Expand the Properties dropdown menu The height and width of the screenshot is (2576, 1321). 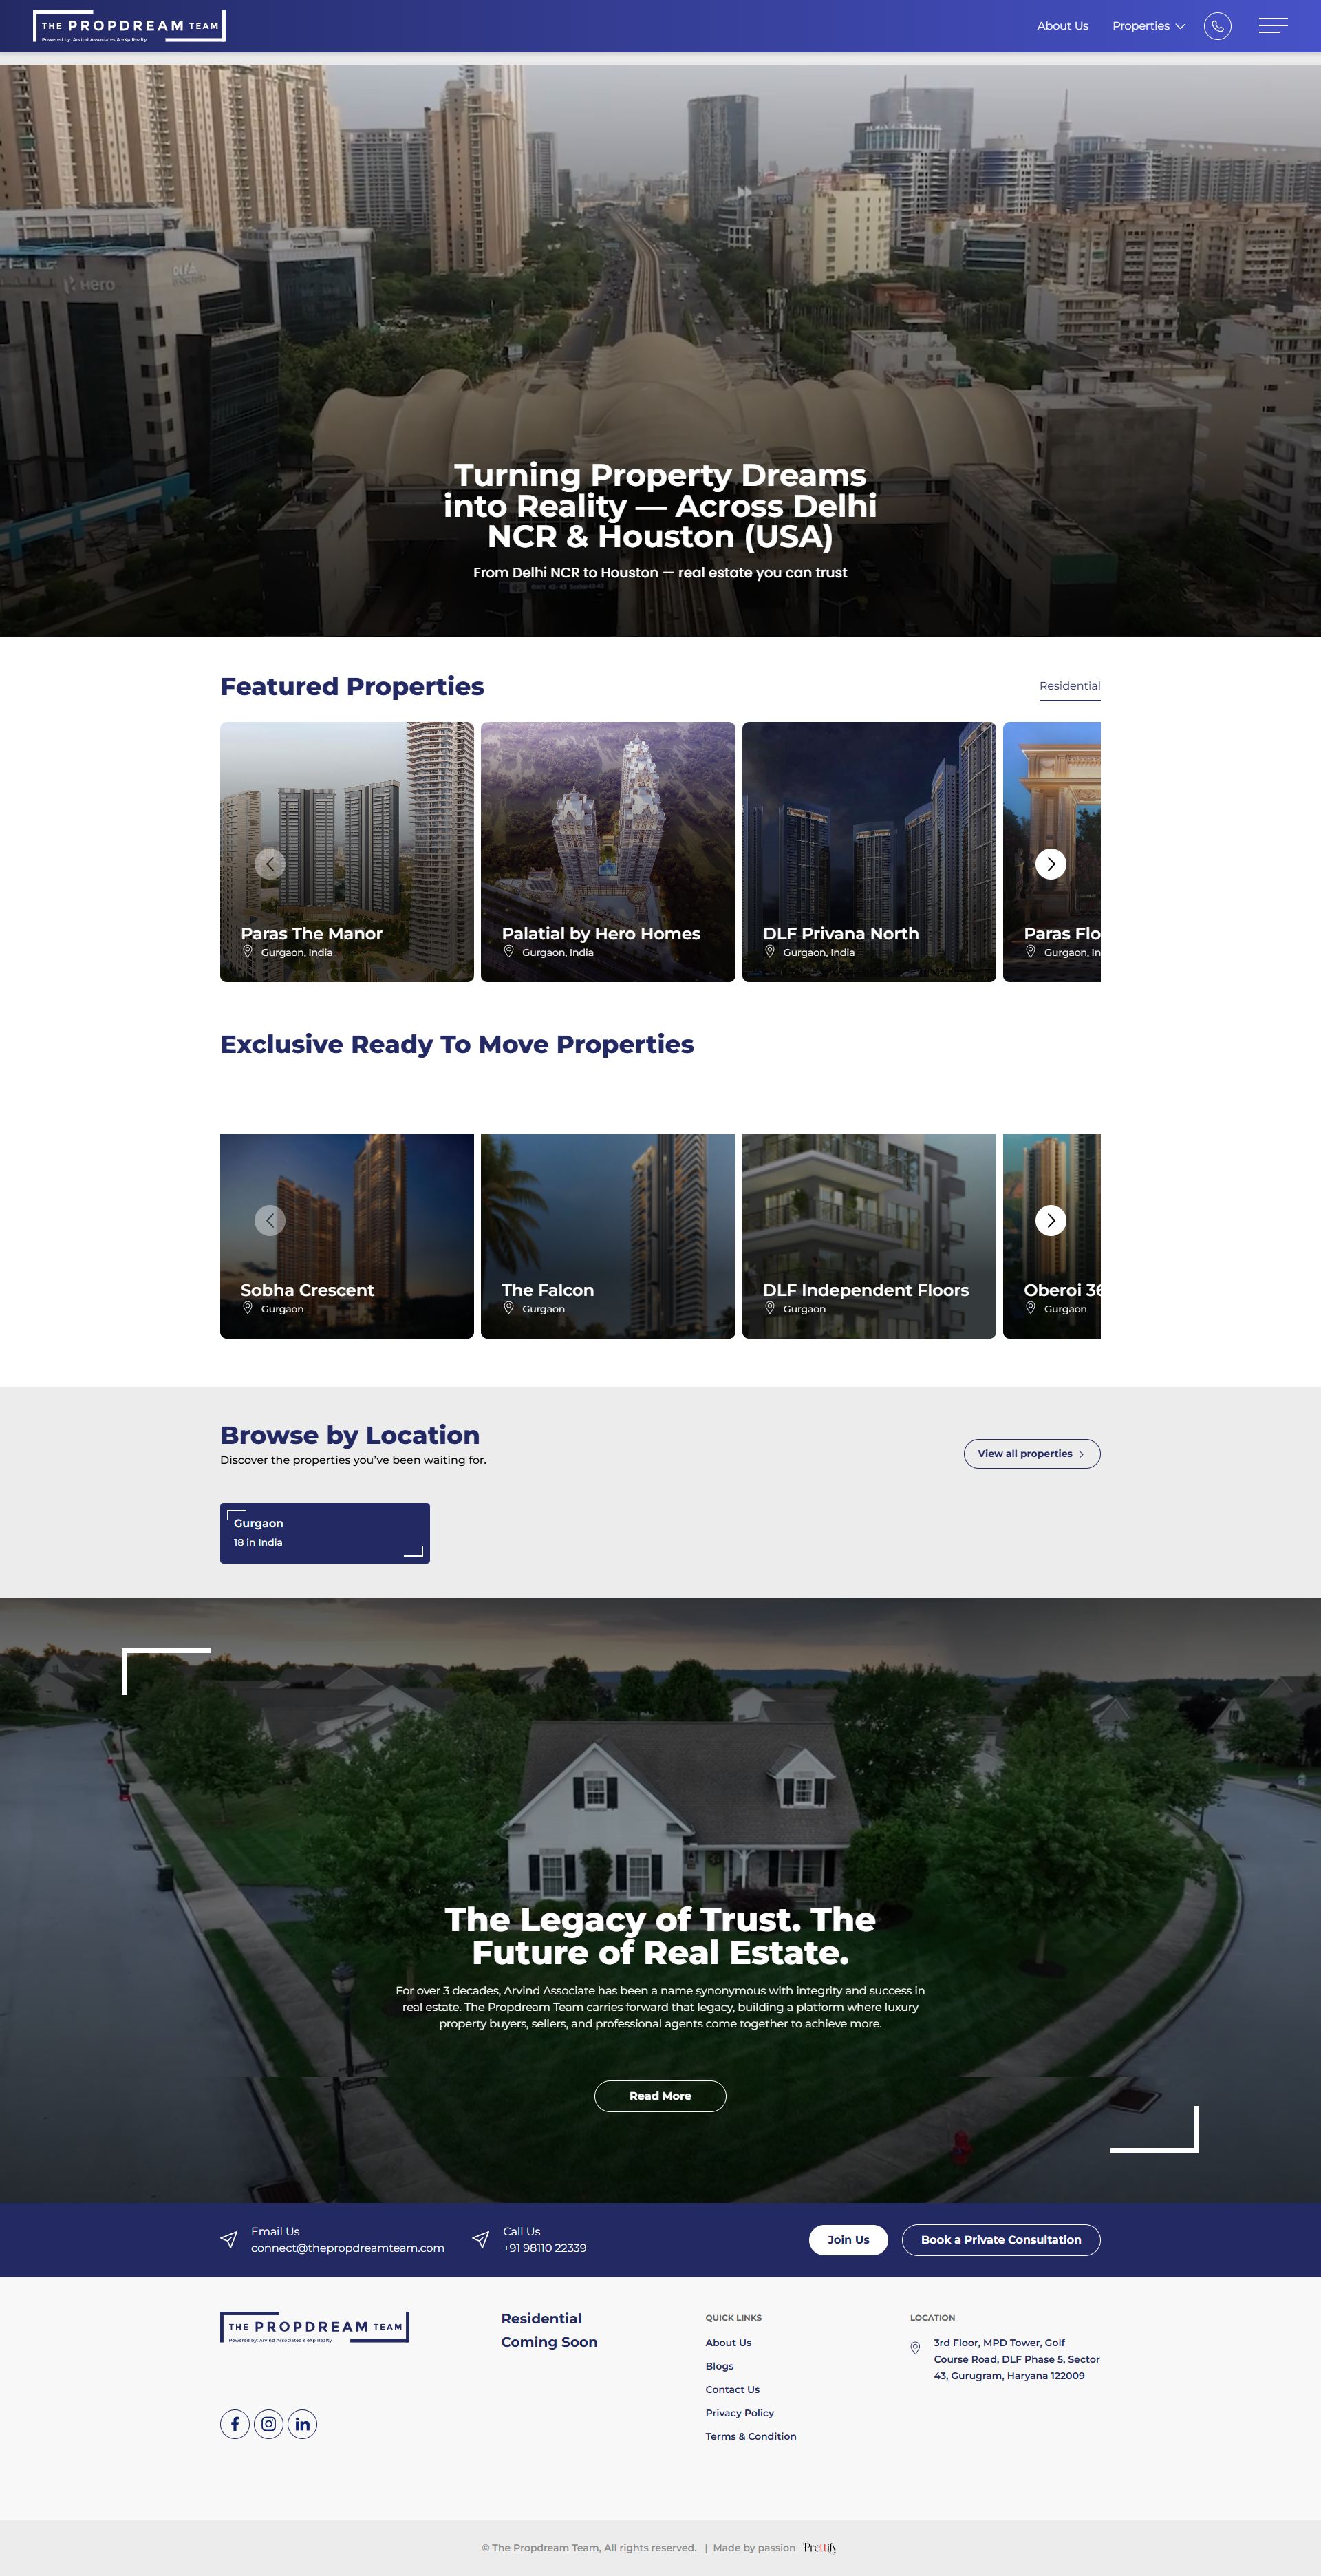click(1148, 26)
